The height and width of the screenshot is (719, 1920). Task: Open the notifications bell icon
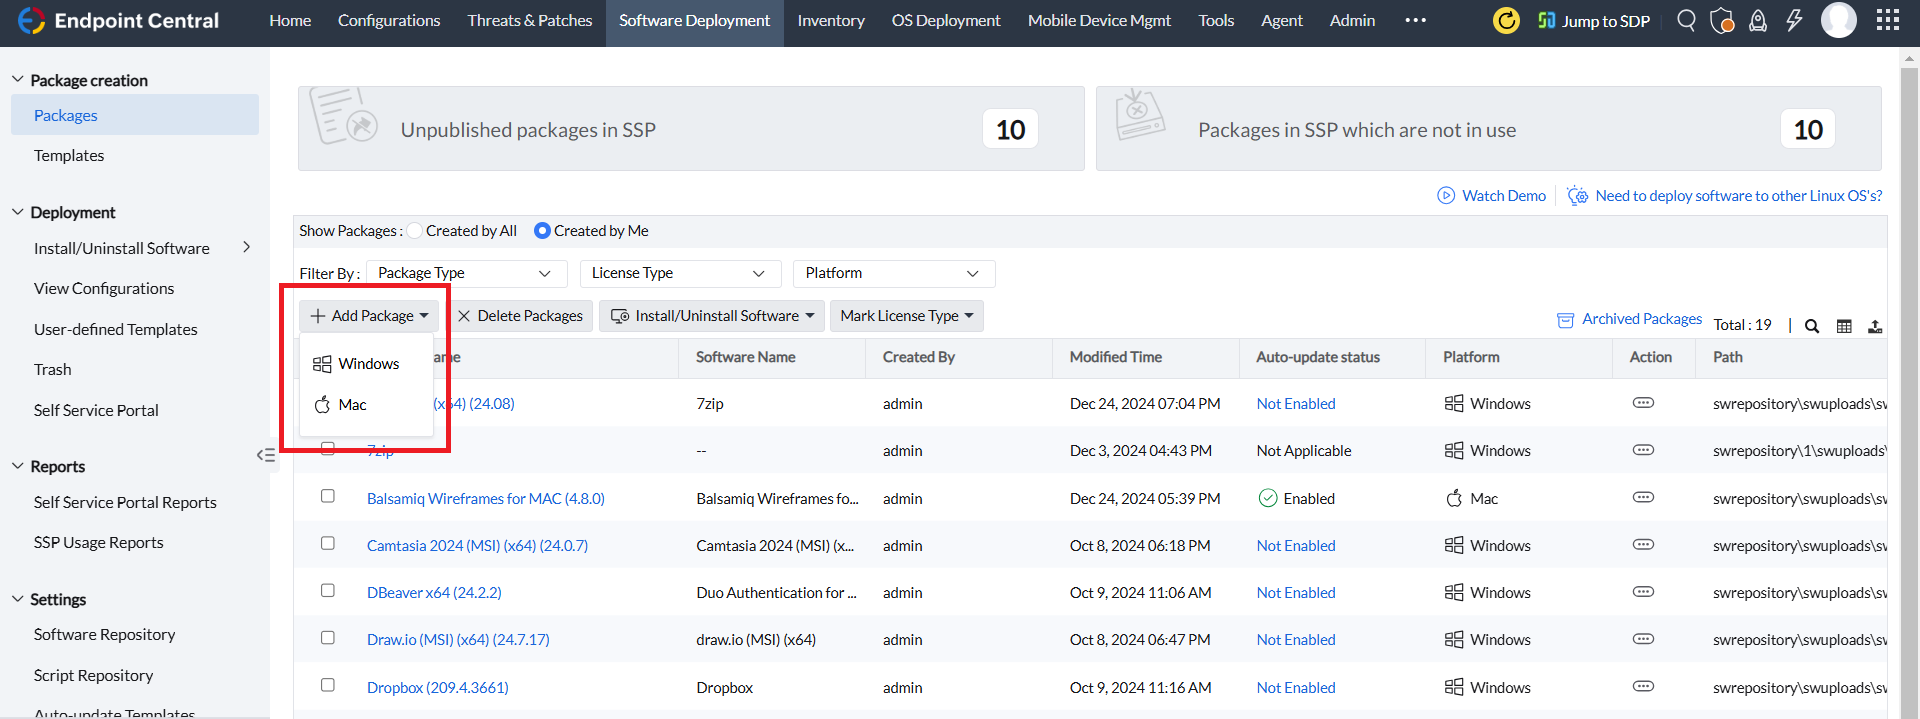[1757, 20]
